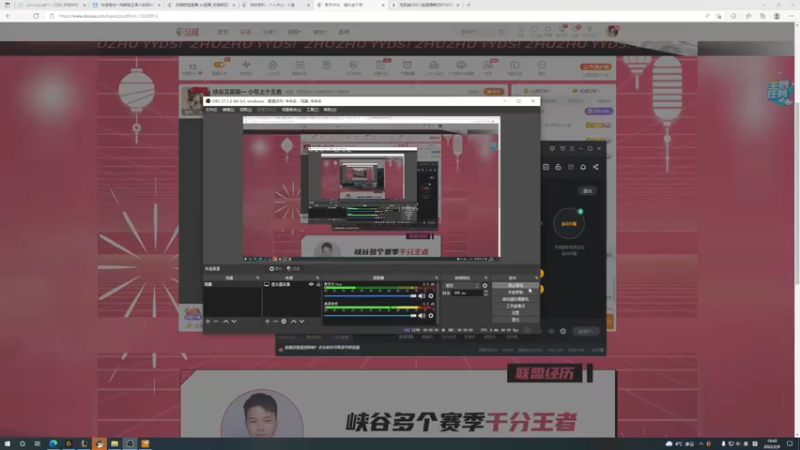Move source up in OBS sources dock
Viewport: 800px width, 450px height.
(293, 321)
